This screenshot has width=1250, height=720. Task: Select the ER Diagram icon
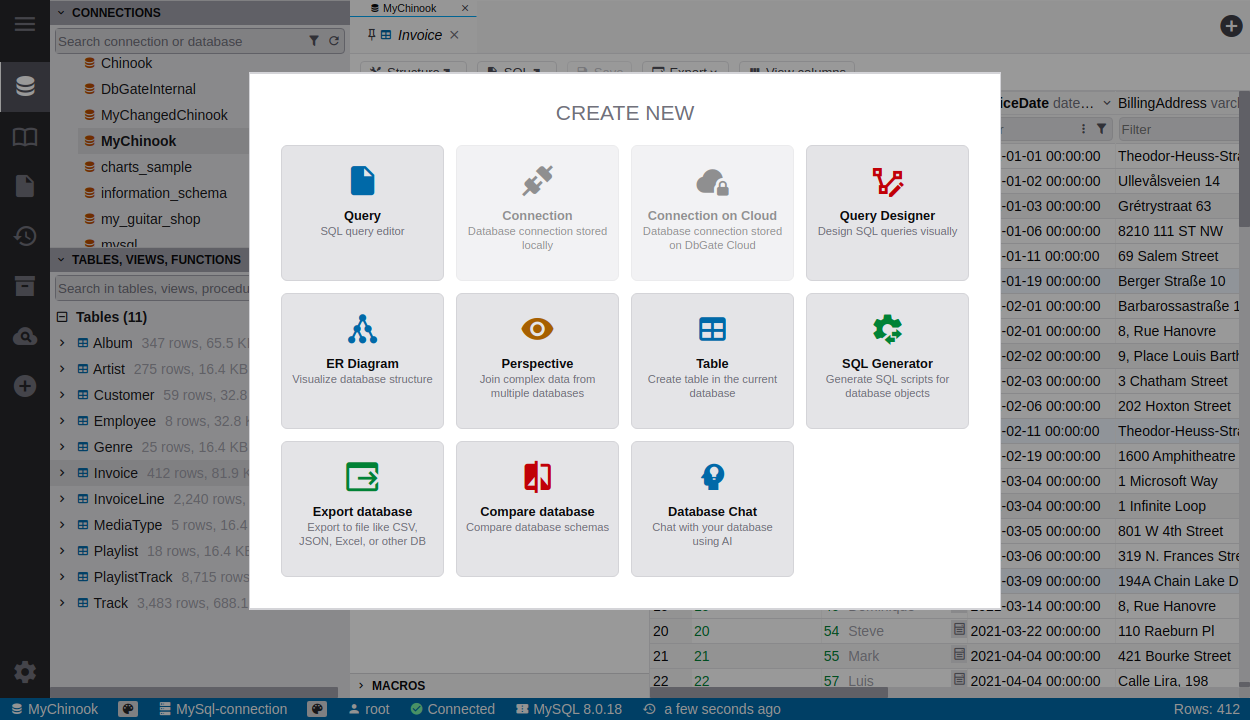pyautogui.click(x=362, y=329)
